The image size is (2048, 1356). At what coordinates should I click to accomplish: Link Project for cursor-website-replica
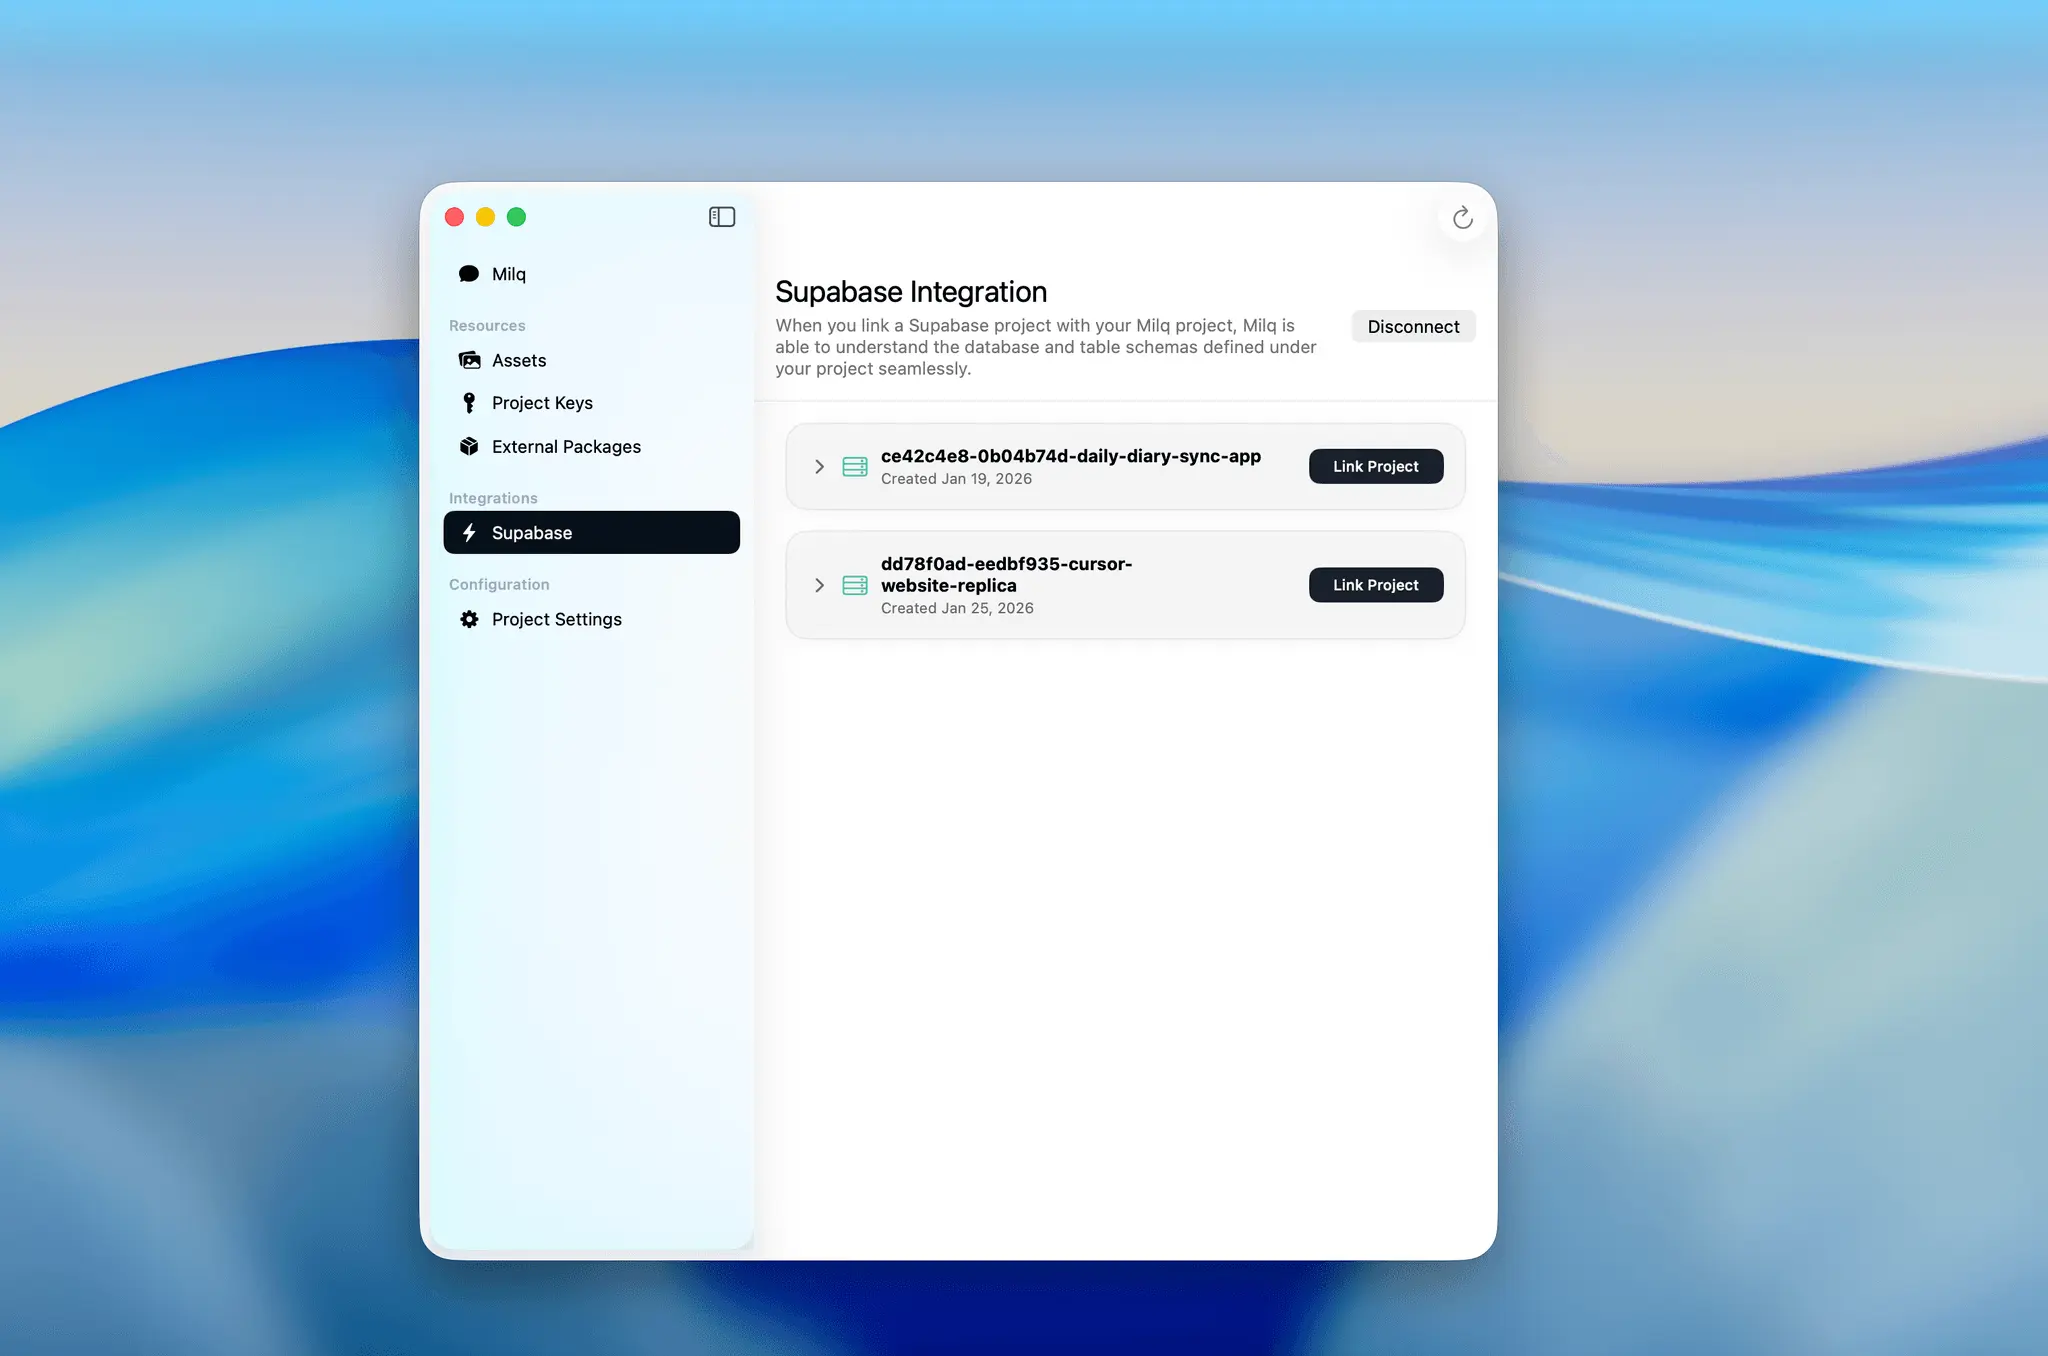[x=1375, y=585]
